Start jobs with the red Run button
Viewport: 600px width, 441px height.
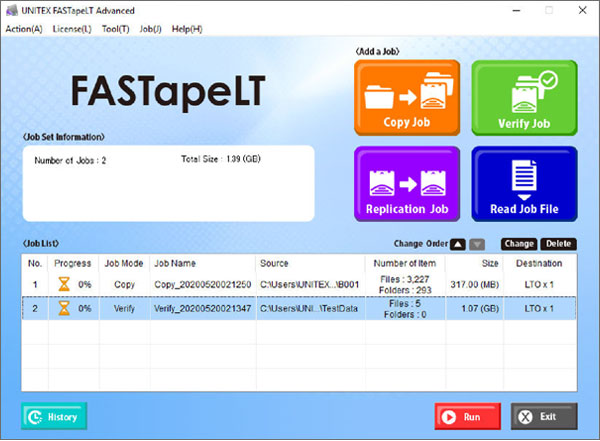click(x=467, y=417)
